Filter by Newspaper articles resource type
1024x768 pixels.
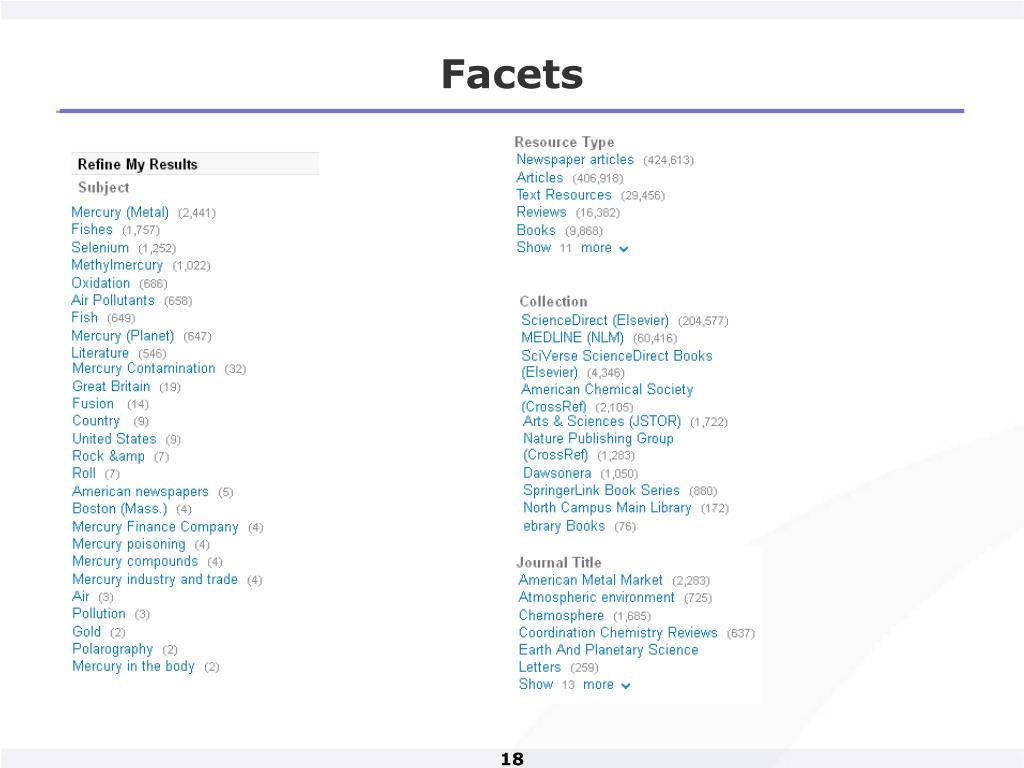point(575,159)
